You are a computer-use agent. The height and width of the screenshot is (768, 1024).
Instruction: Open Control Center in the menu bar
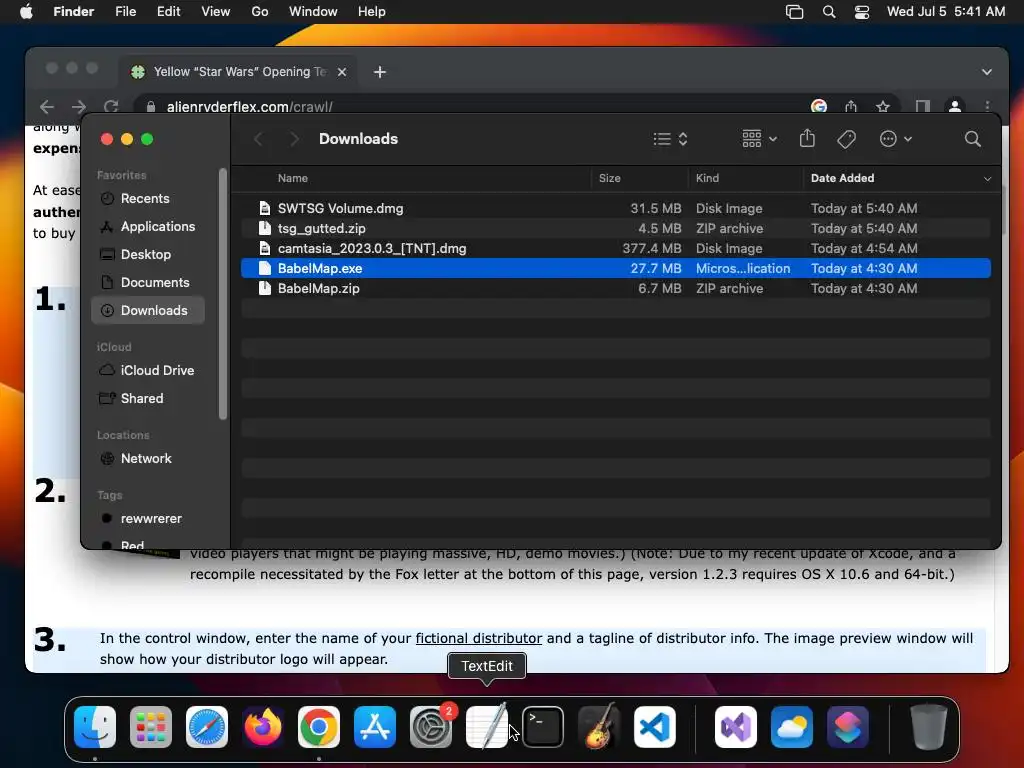click(862, 12)
